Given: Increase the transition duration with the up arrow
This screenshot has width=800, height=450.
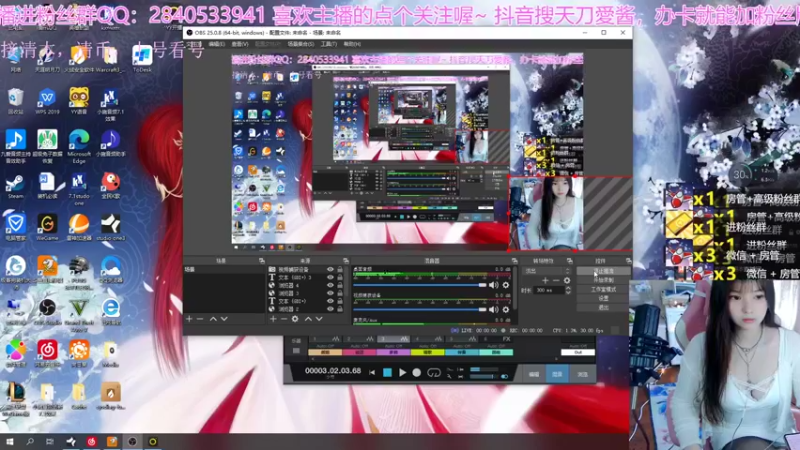Looking at the screenshot, I should (568, 288).
